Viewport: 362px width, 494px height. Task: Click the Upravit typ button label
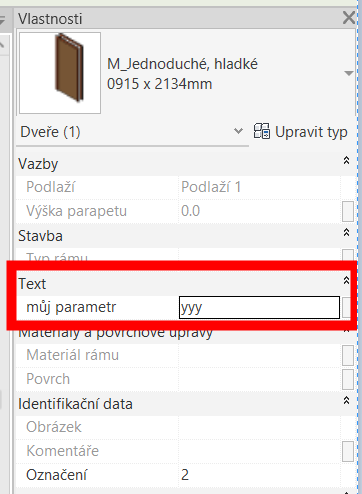click(x=311, y=132)
